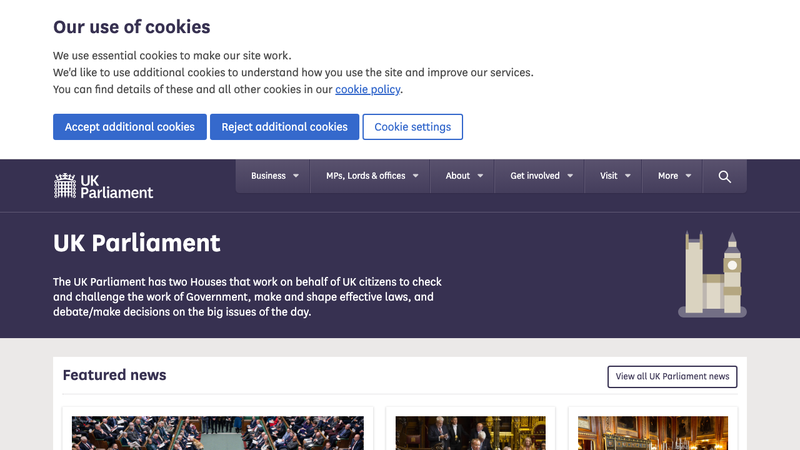800x450 pixels.
Task: Expand the Business menu
Action: 274,176
